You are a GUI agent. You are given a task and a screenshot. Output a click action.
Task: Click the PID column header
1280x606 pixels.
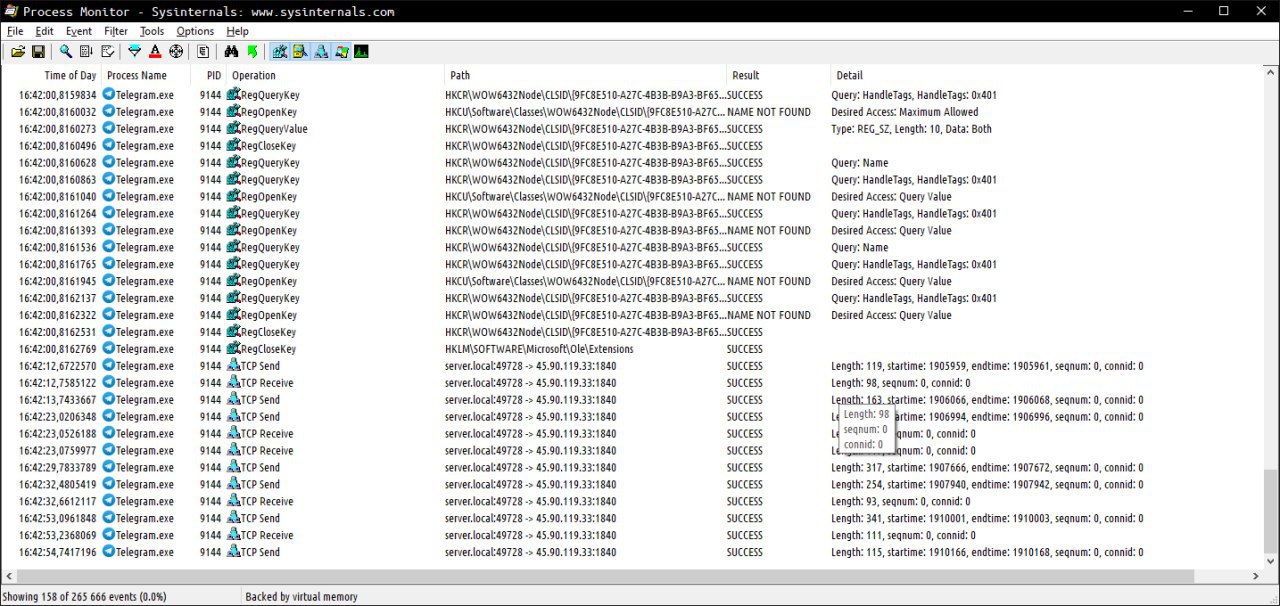(x=214, y=75)
